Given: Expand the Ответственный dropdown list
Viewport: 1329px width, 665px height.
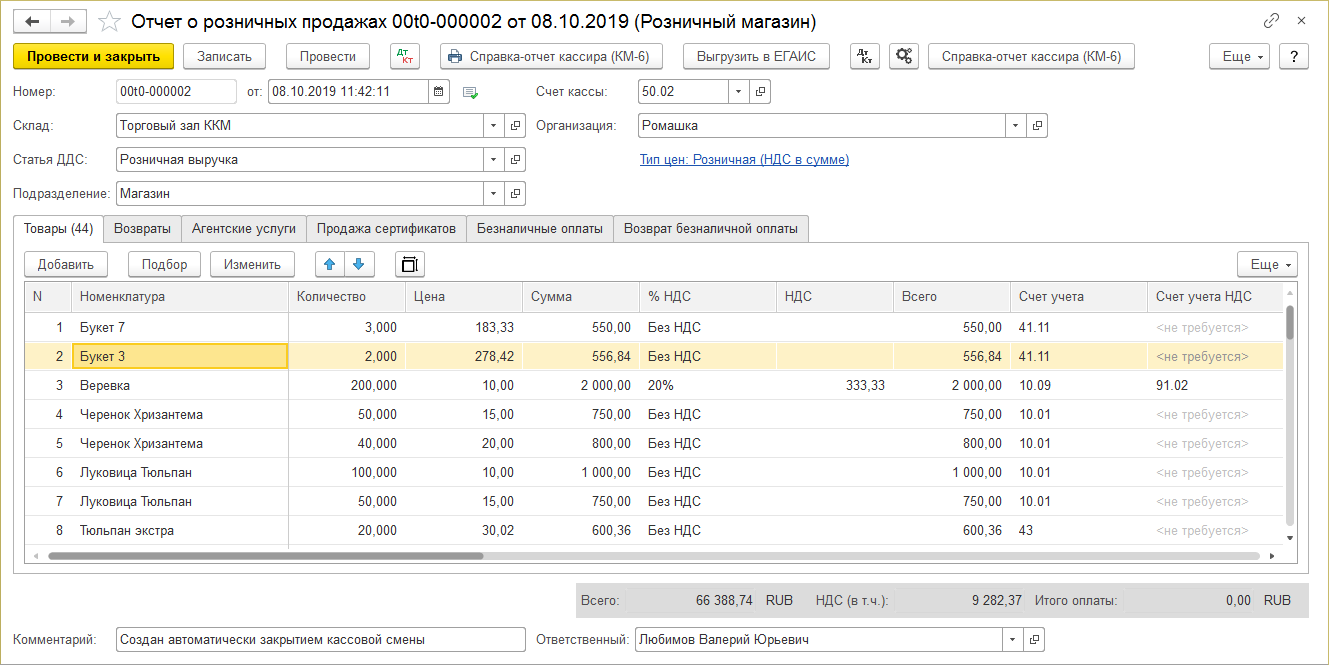Looking at the screenshot, I should [1014, 640].
